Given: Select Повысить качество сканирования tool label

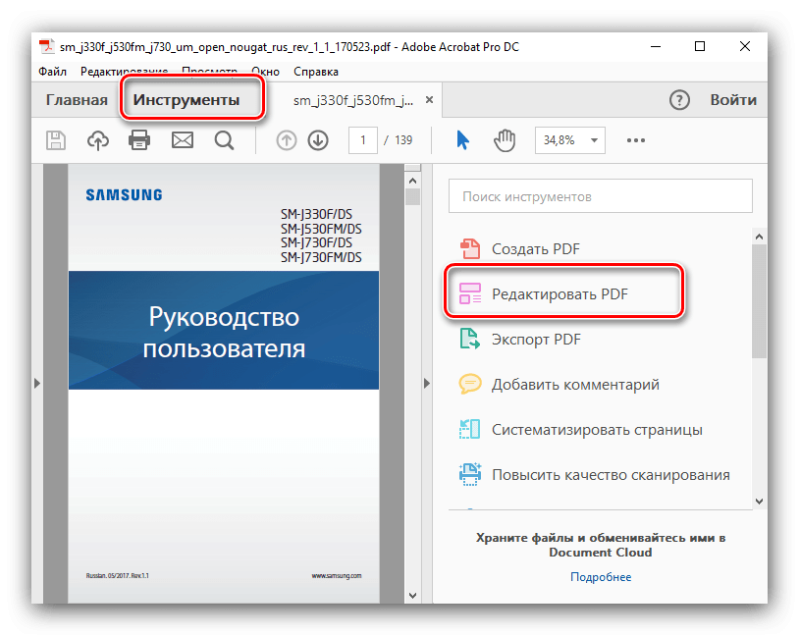Looking at the screenshot, I should pyautogui.click(x=611, y=475).
